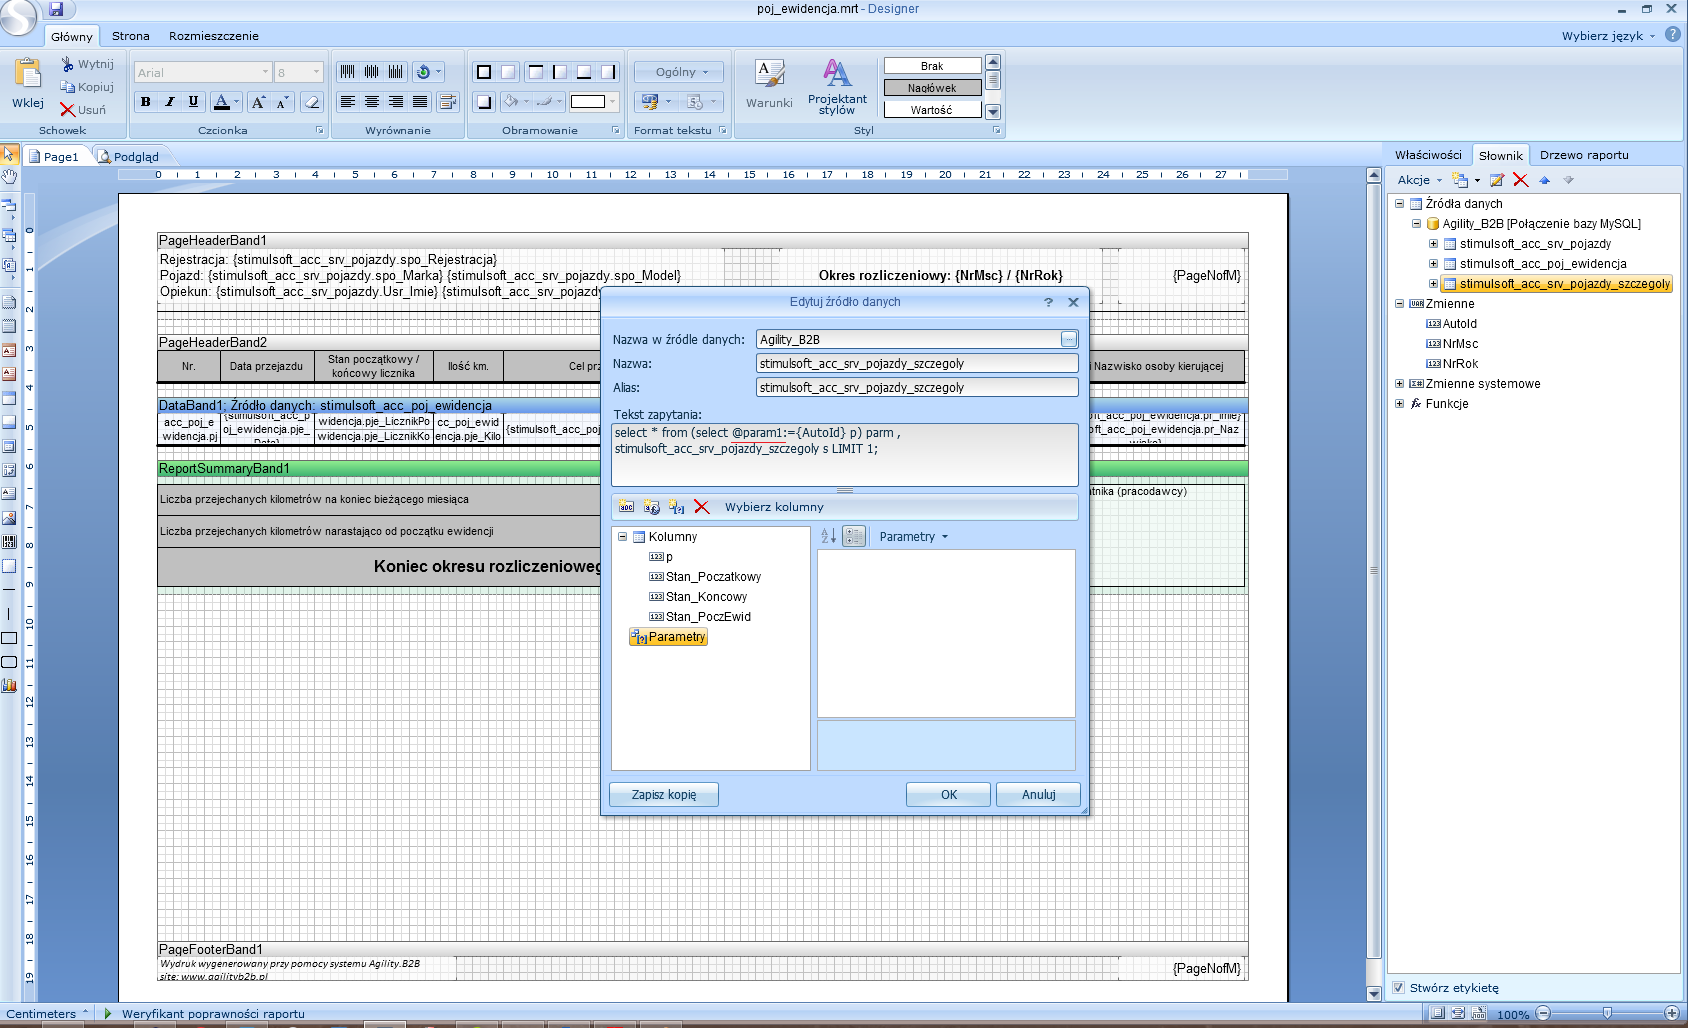The width and height of the screenshot is (1688, 1028).
Task: Apply all borders from Obramowanie group
Action: click(484, 72)
